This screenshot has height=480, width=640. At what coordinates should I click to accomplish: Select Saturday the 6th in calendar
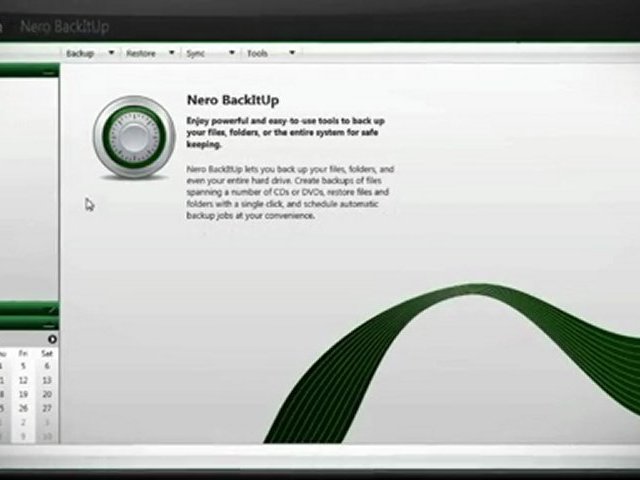click(47, 367)
